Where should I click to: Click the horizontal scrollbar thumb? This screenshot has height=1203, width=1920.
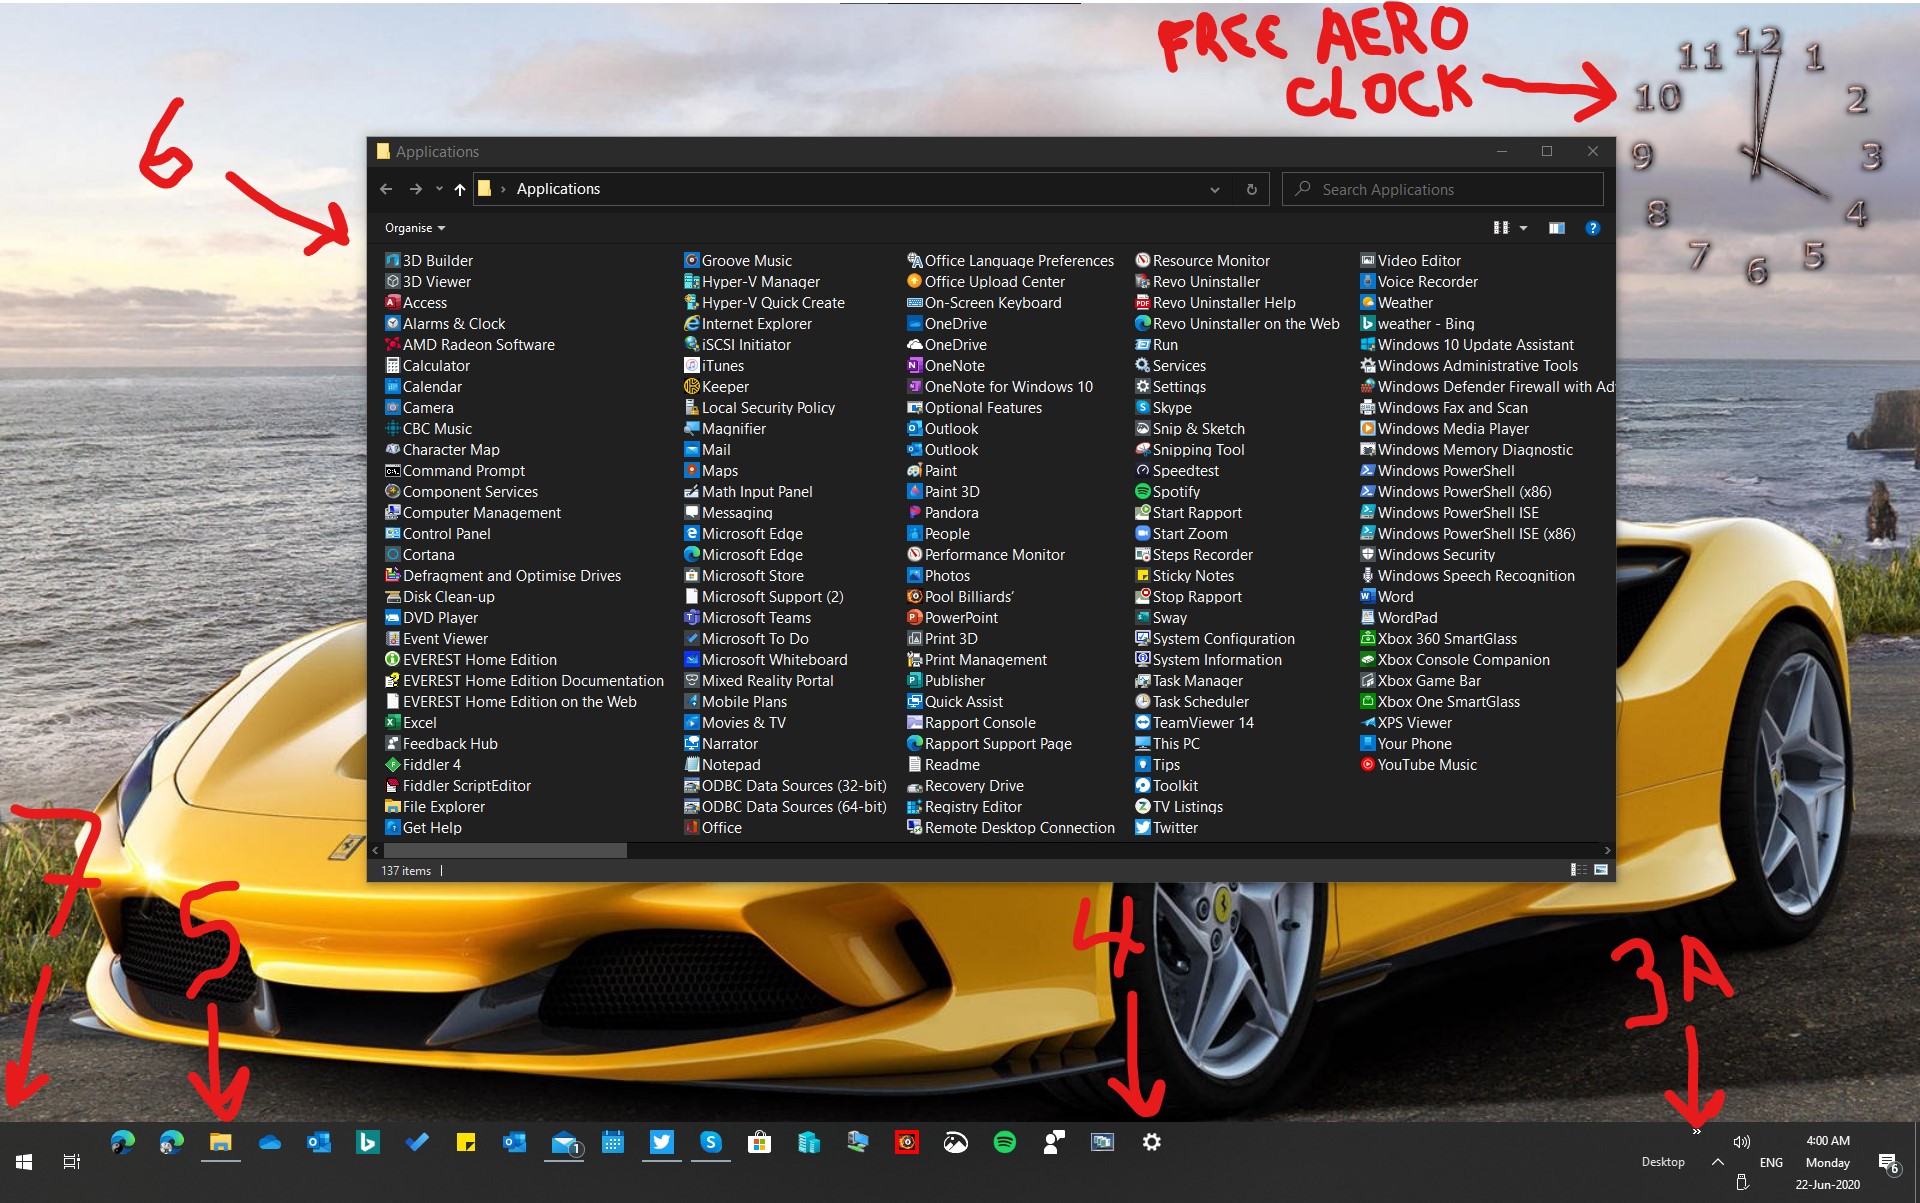[504, 850]
